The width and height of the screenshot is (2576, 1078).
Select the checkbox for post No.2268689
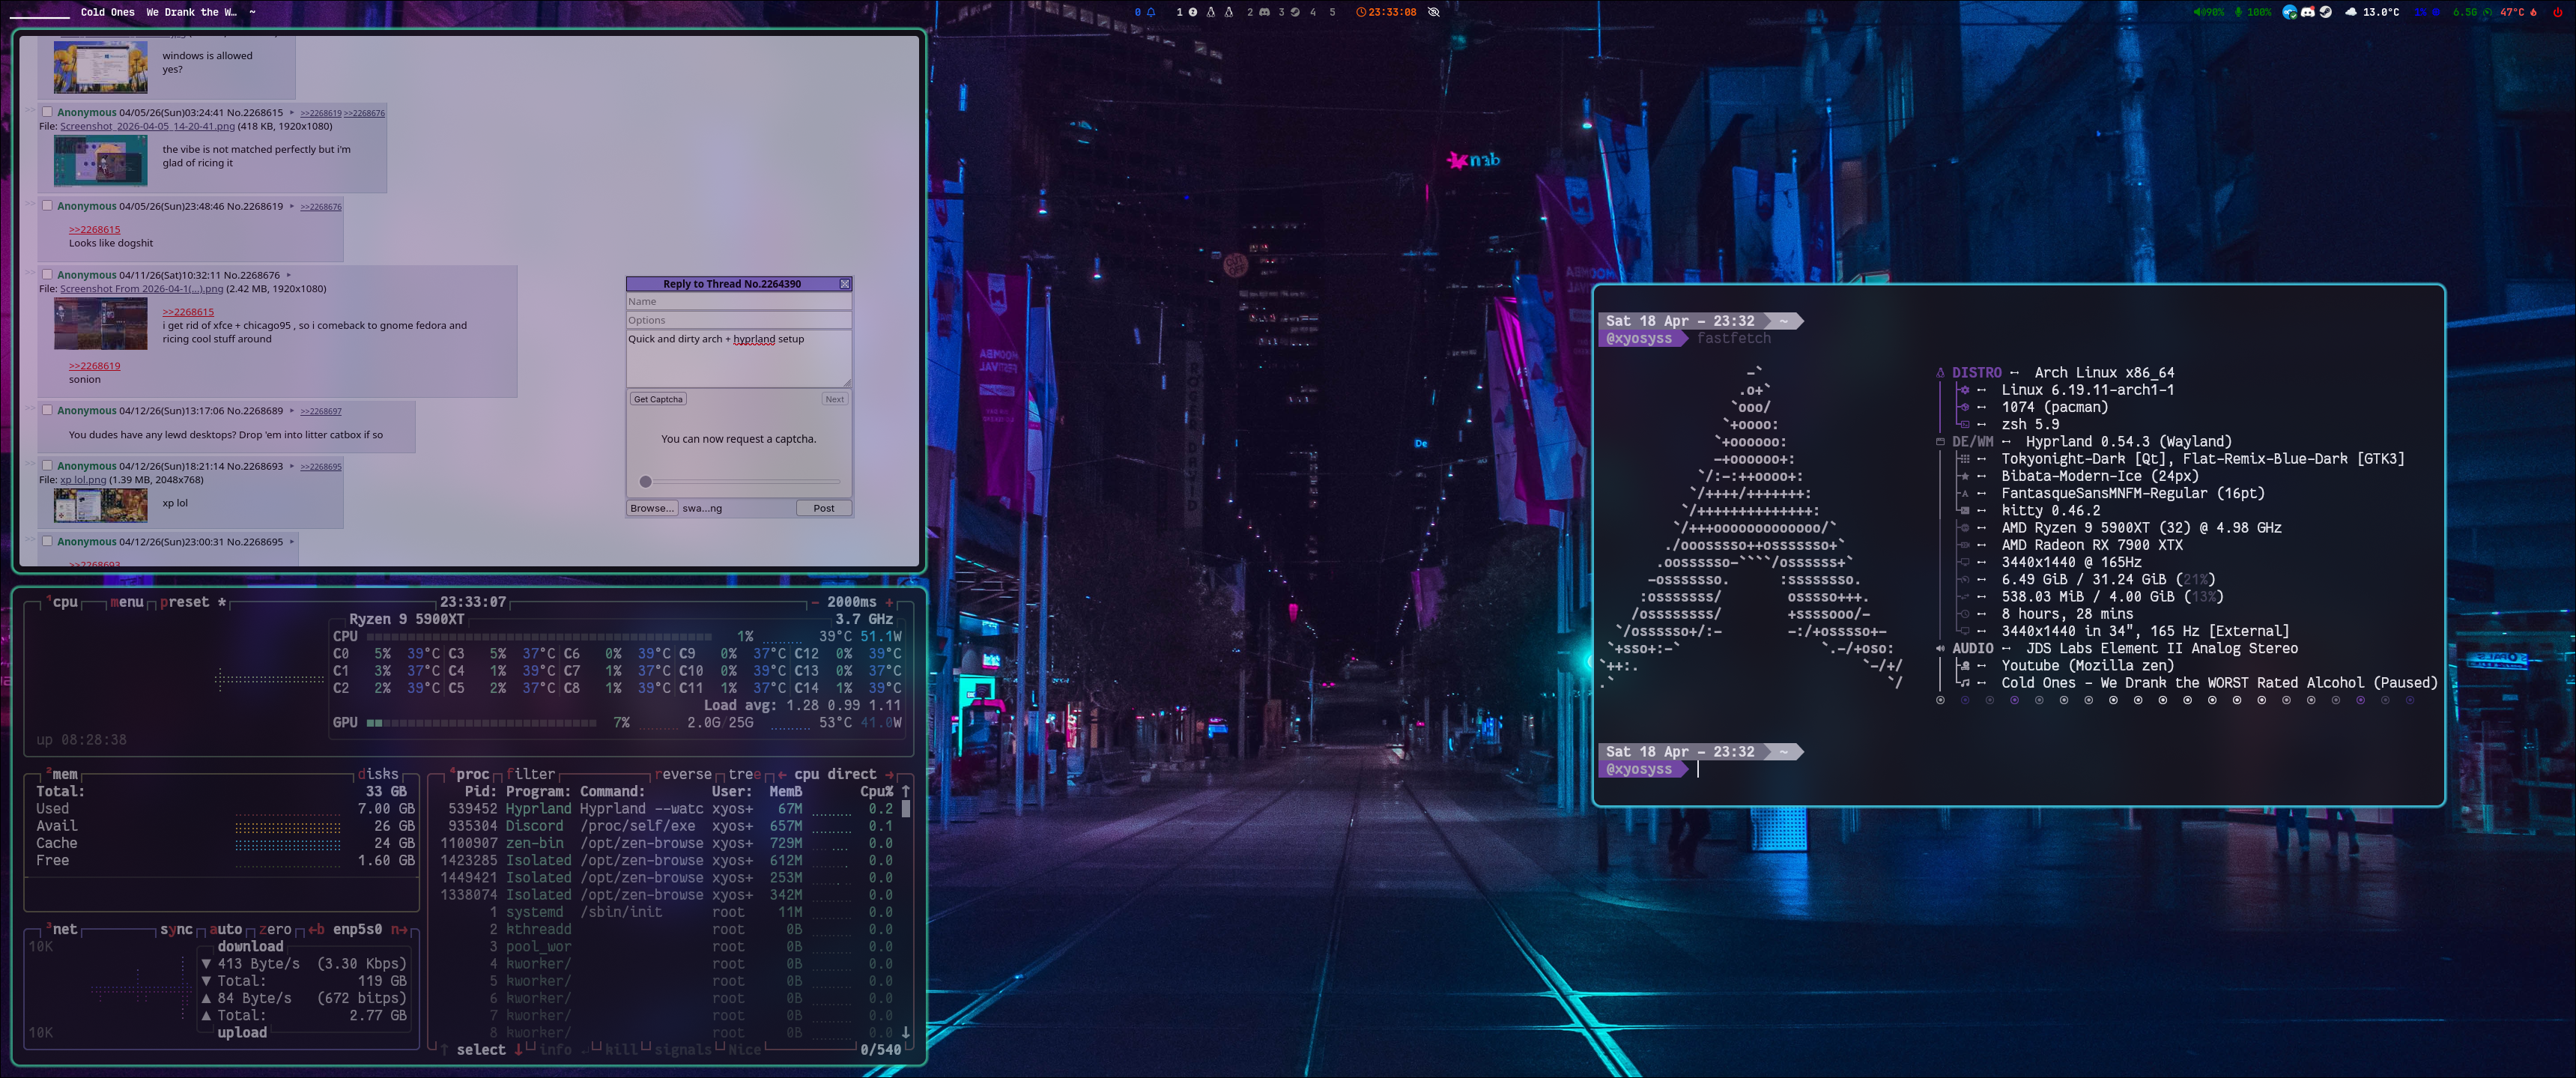(47, 410)
